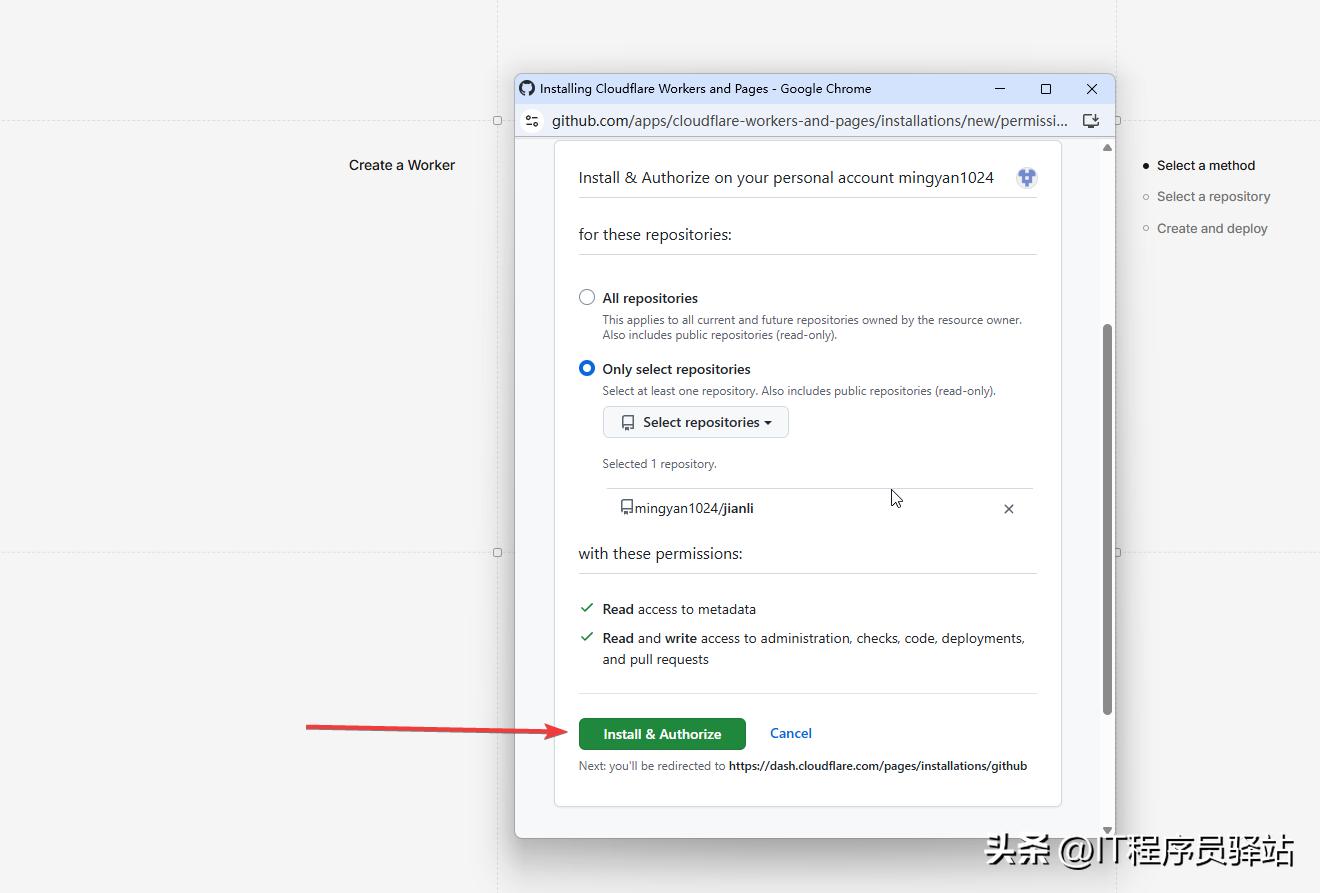This screenshot has width=1320, height=893.
Task: Go to the Select a repository step
Action: pyautogui.click(x=1213, y=197)
